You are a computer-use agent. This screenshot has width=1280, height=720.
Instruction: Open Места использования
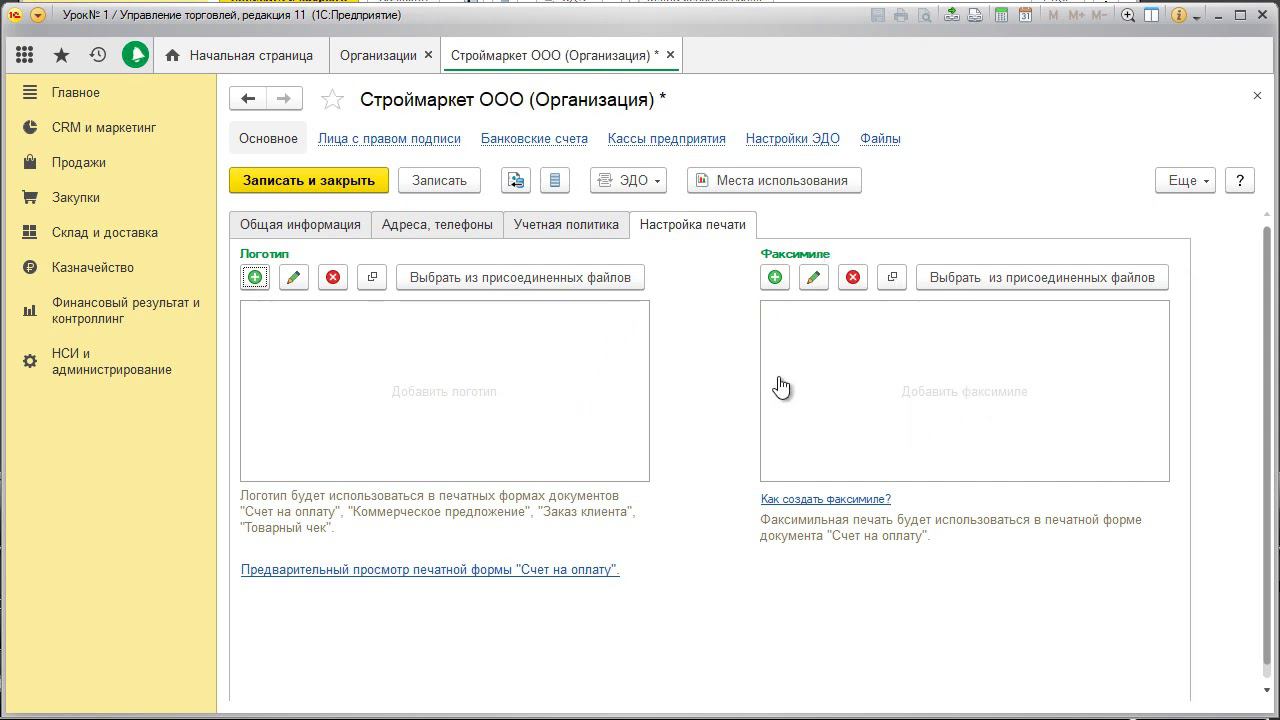(x=774, y=180)
